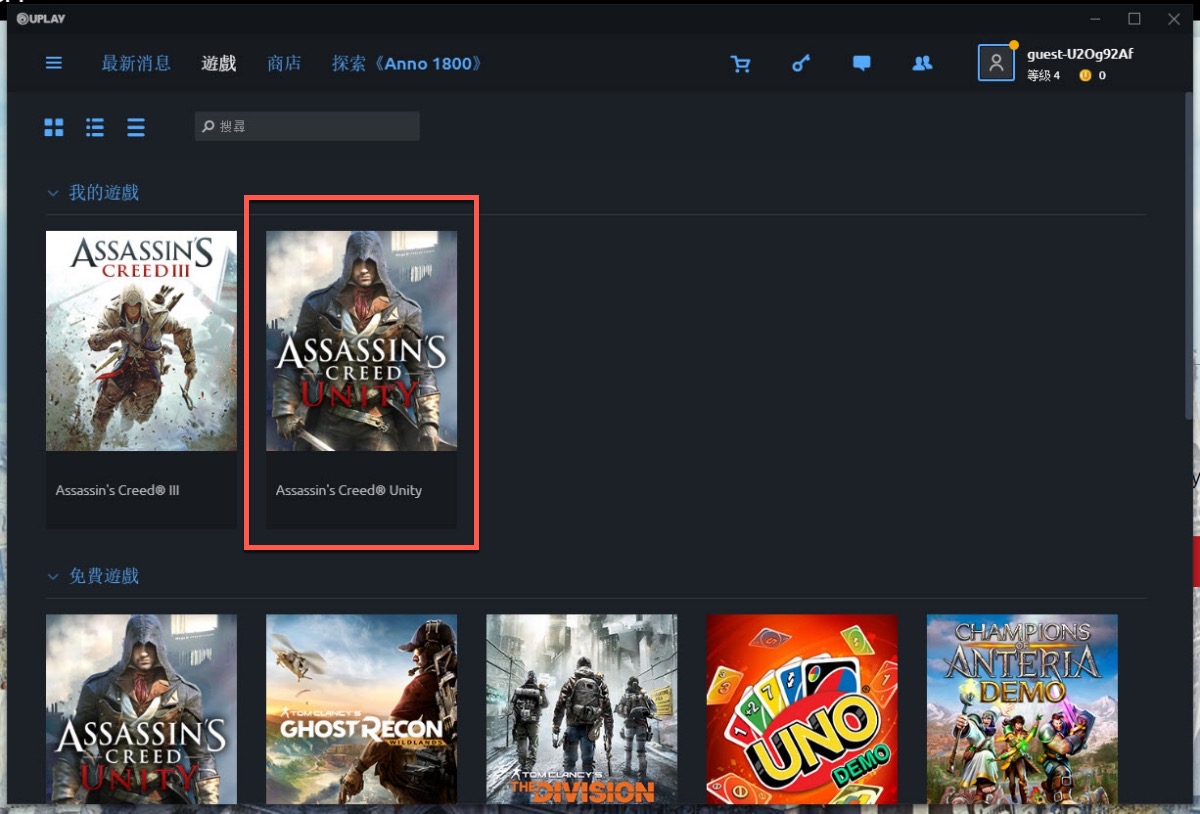Click the Assassin's Creed® Unity title text
This screenshot has height=814, width=1200.
(349, 490)
